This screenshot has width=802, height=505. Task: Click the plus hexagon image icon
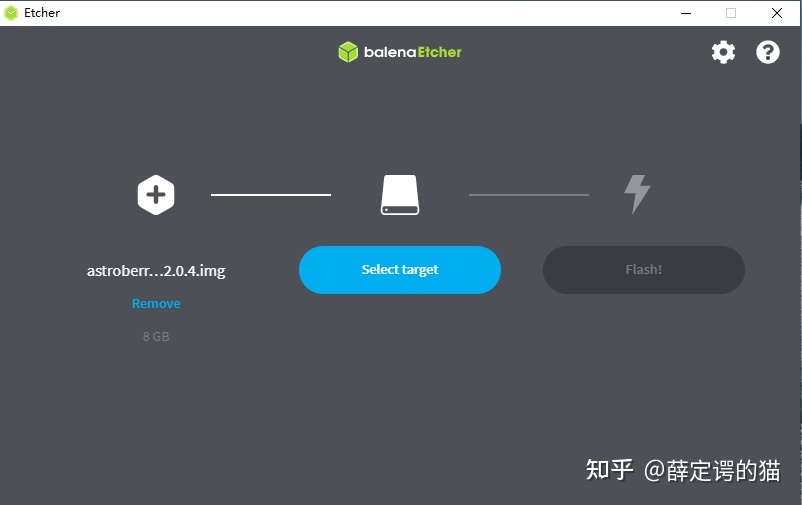156,195
